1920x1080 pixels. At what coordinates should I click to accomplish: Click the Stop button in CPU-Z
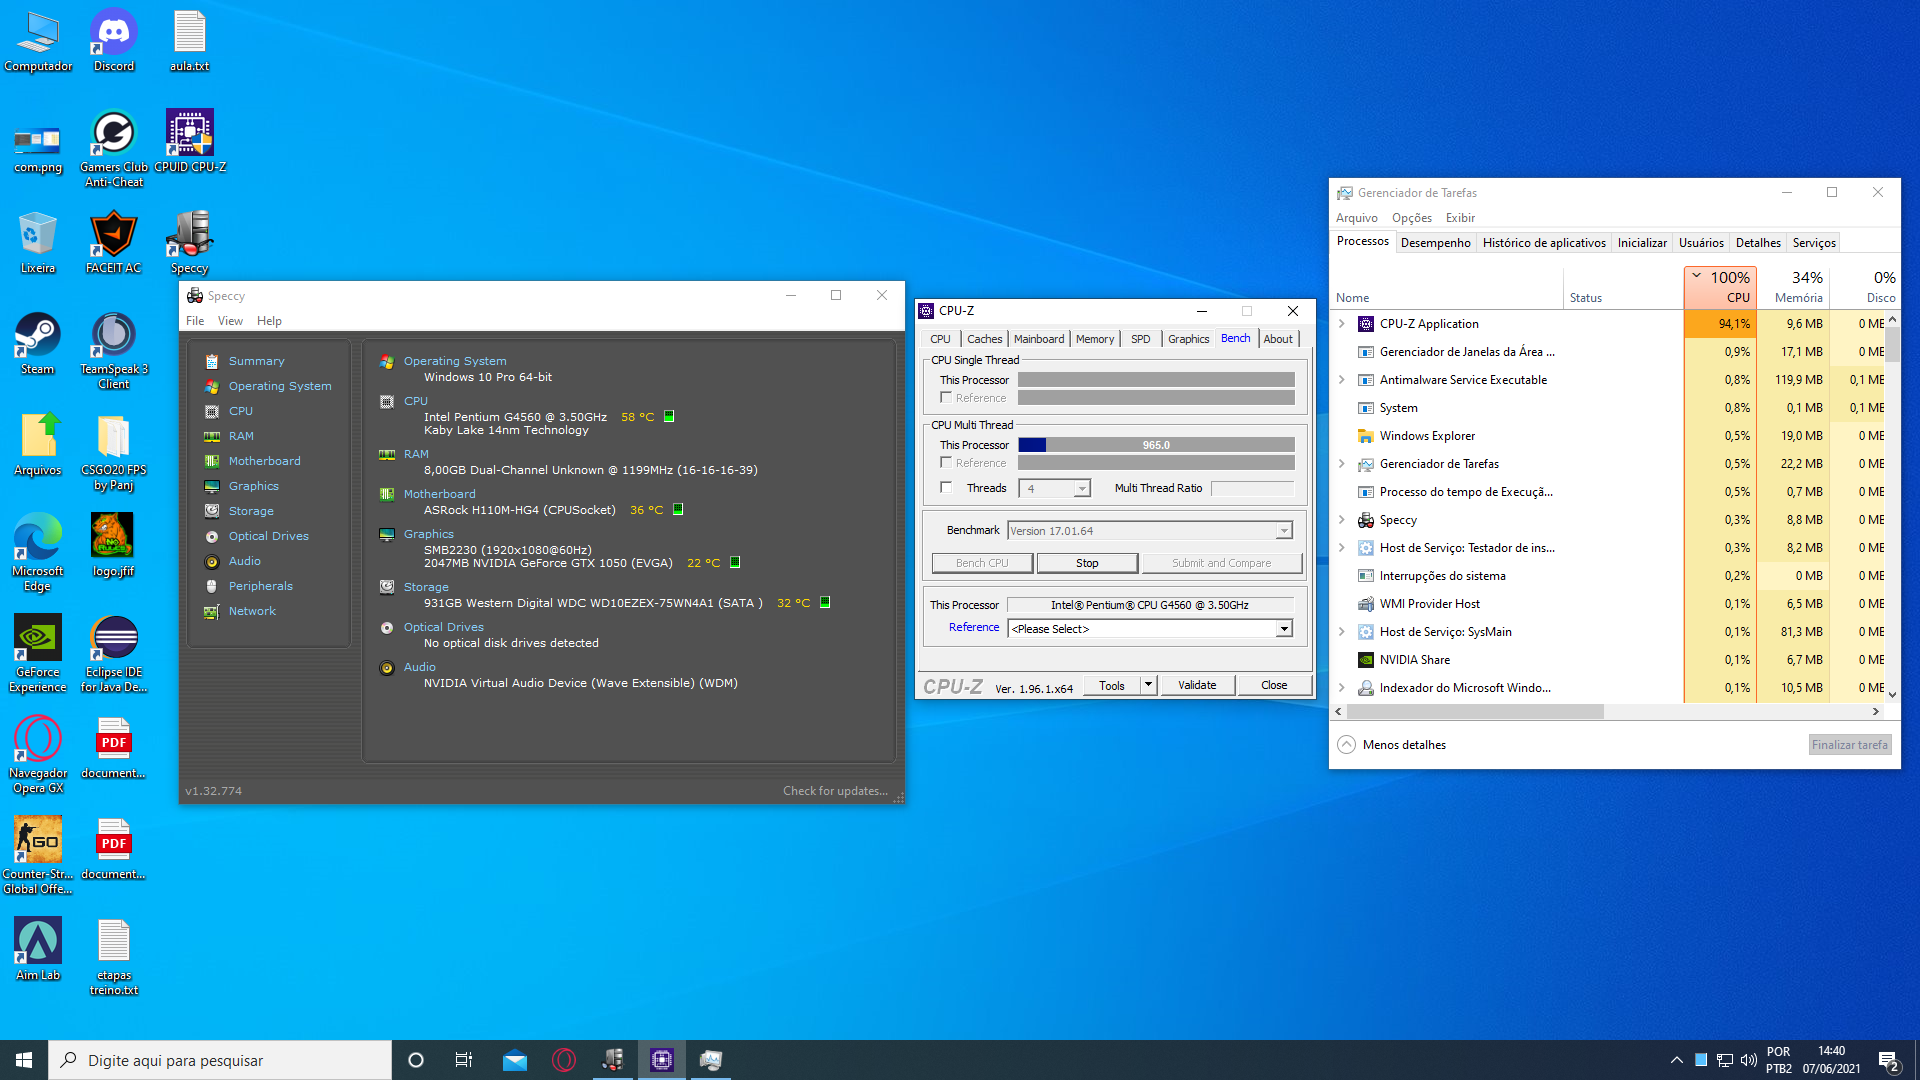point(1087,563)
